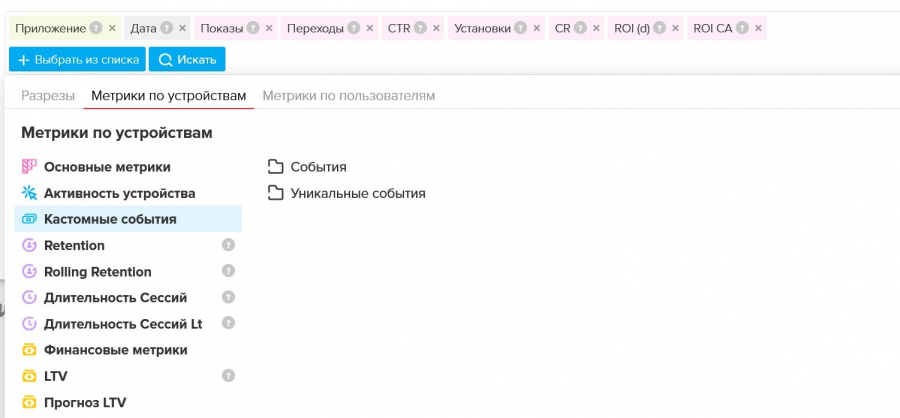The height and width of the screenshot is (418, 900).
Task: Click help icon beside Rolling Retention
Action: click(x=228, y=271)
